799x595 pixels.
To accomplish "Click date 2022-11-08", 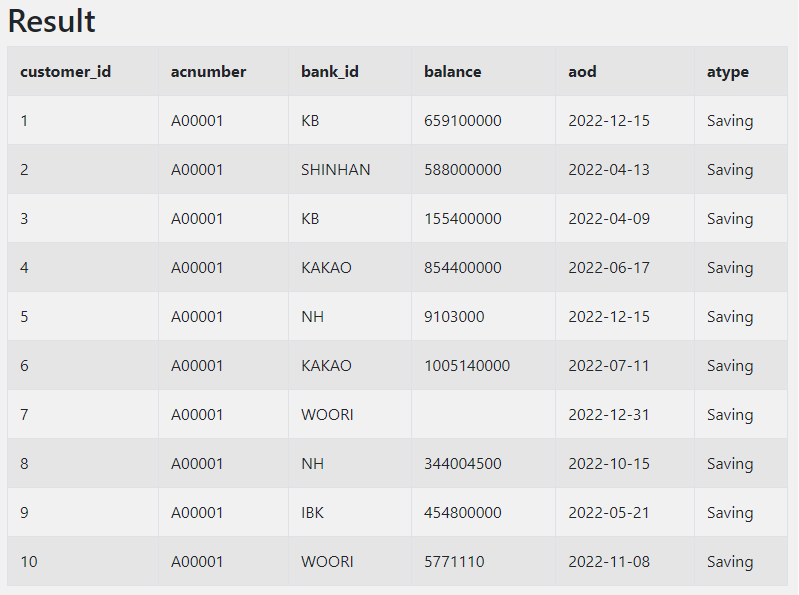I will (x=609, y=561).
